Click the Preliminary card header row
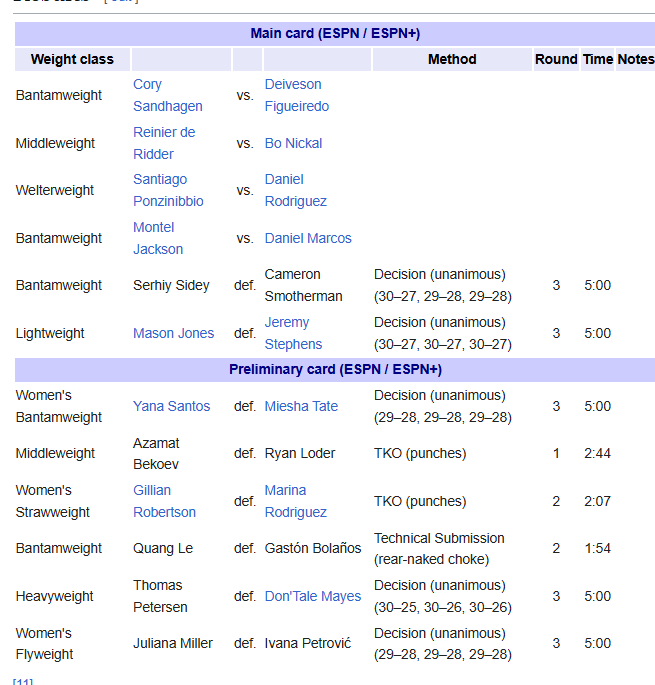Screen dimensions: 655x685 point(334,369)
